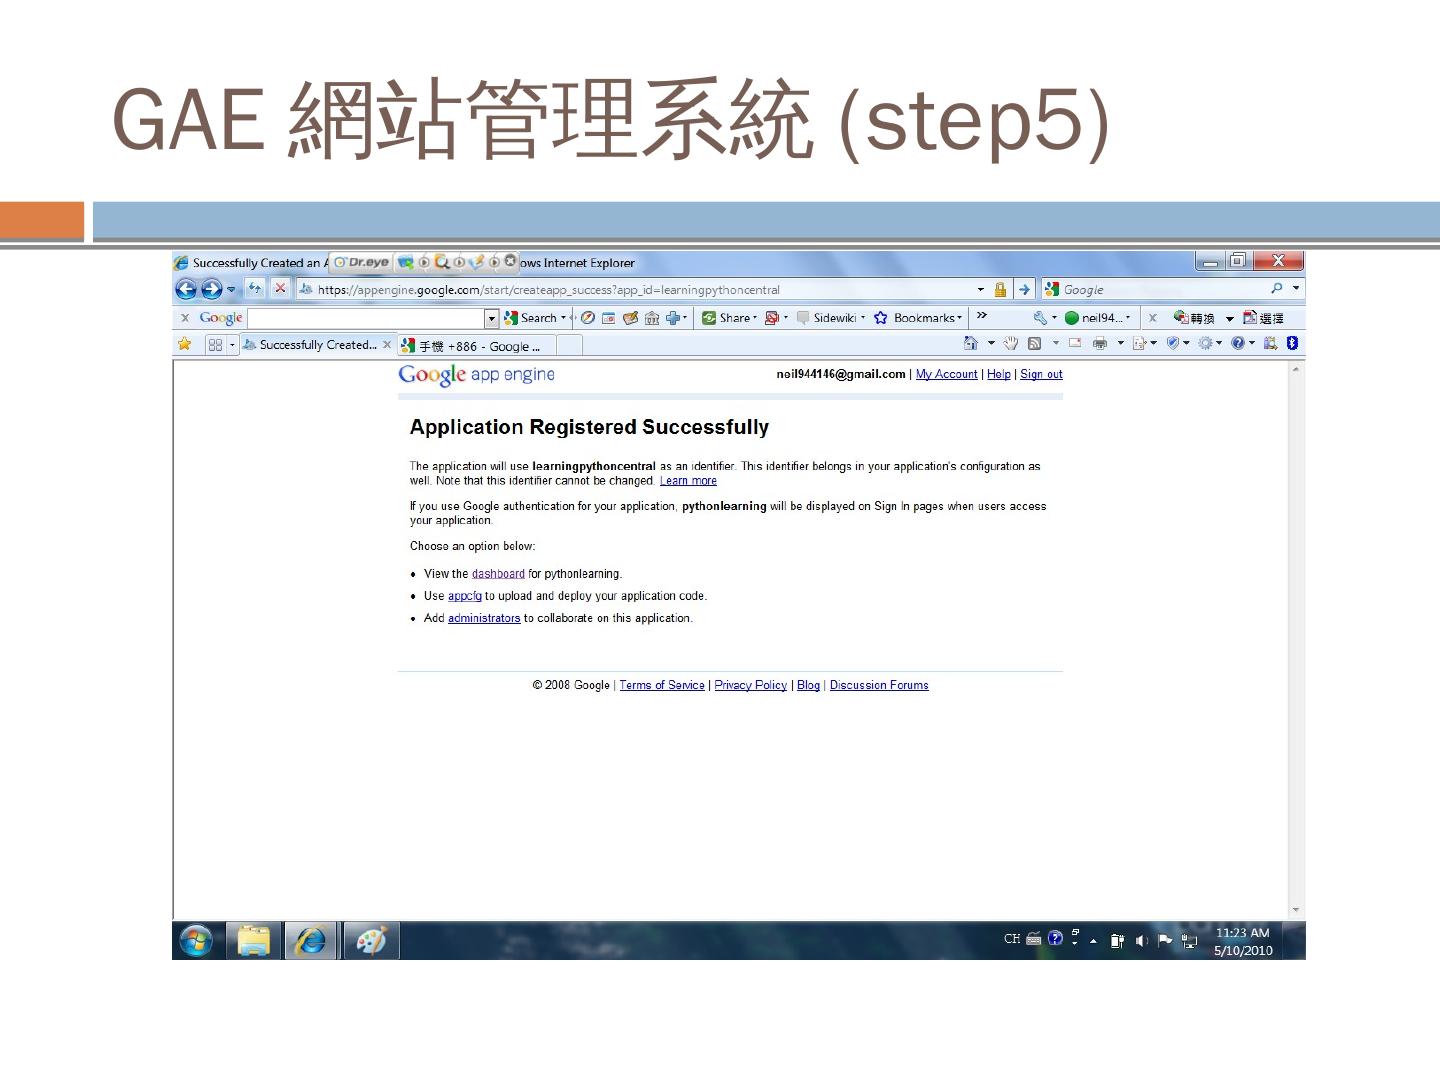Click the Google Toolbar Search button
This screenshot has height=1080, width=1440.
coord(534,318)
